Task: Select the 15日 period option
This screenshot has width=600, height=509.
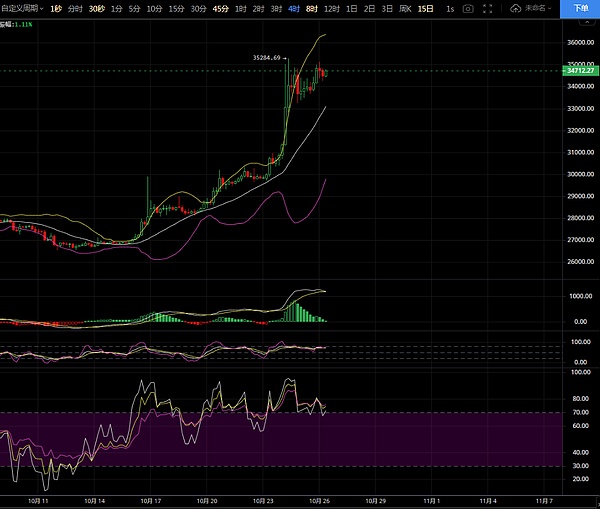Action: tap(426, 8)
